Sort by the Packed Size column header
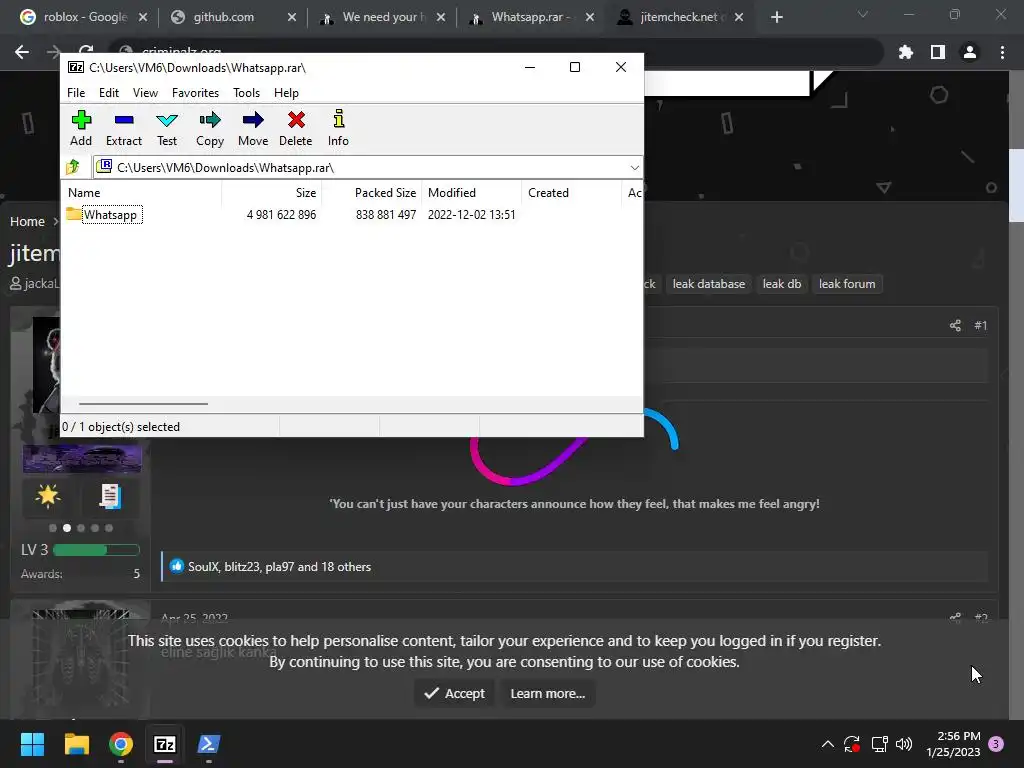 tap(372, 193)
